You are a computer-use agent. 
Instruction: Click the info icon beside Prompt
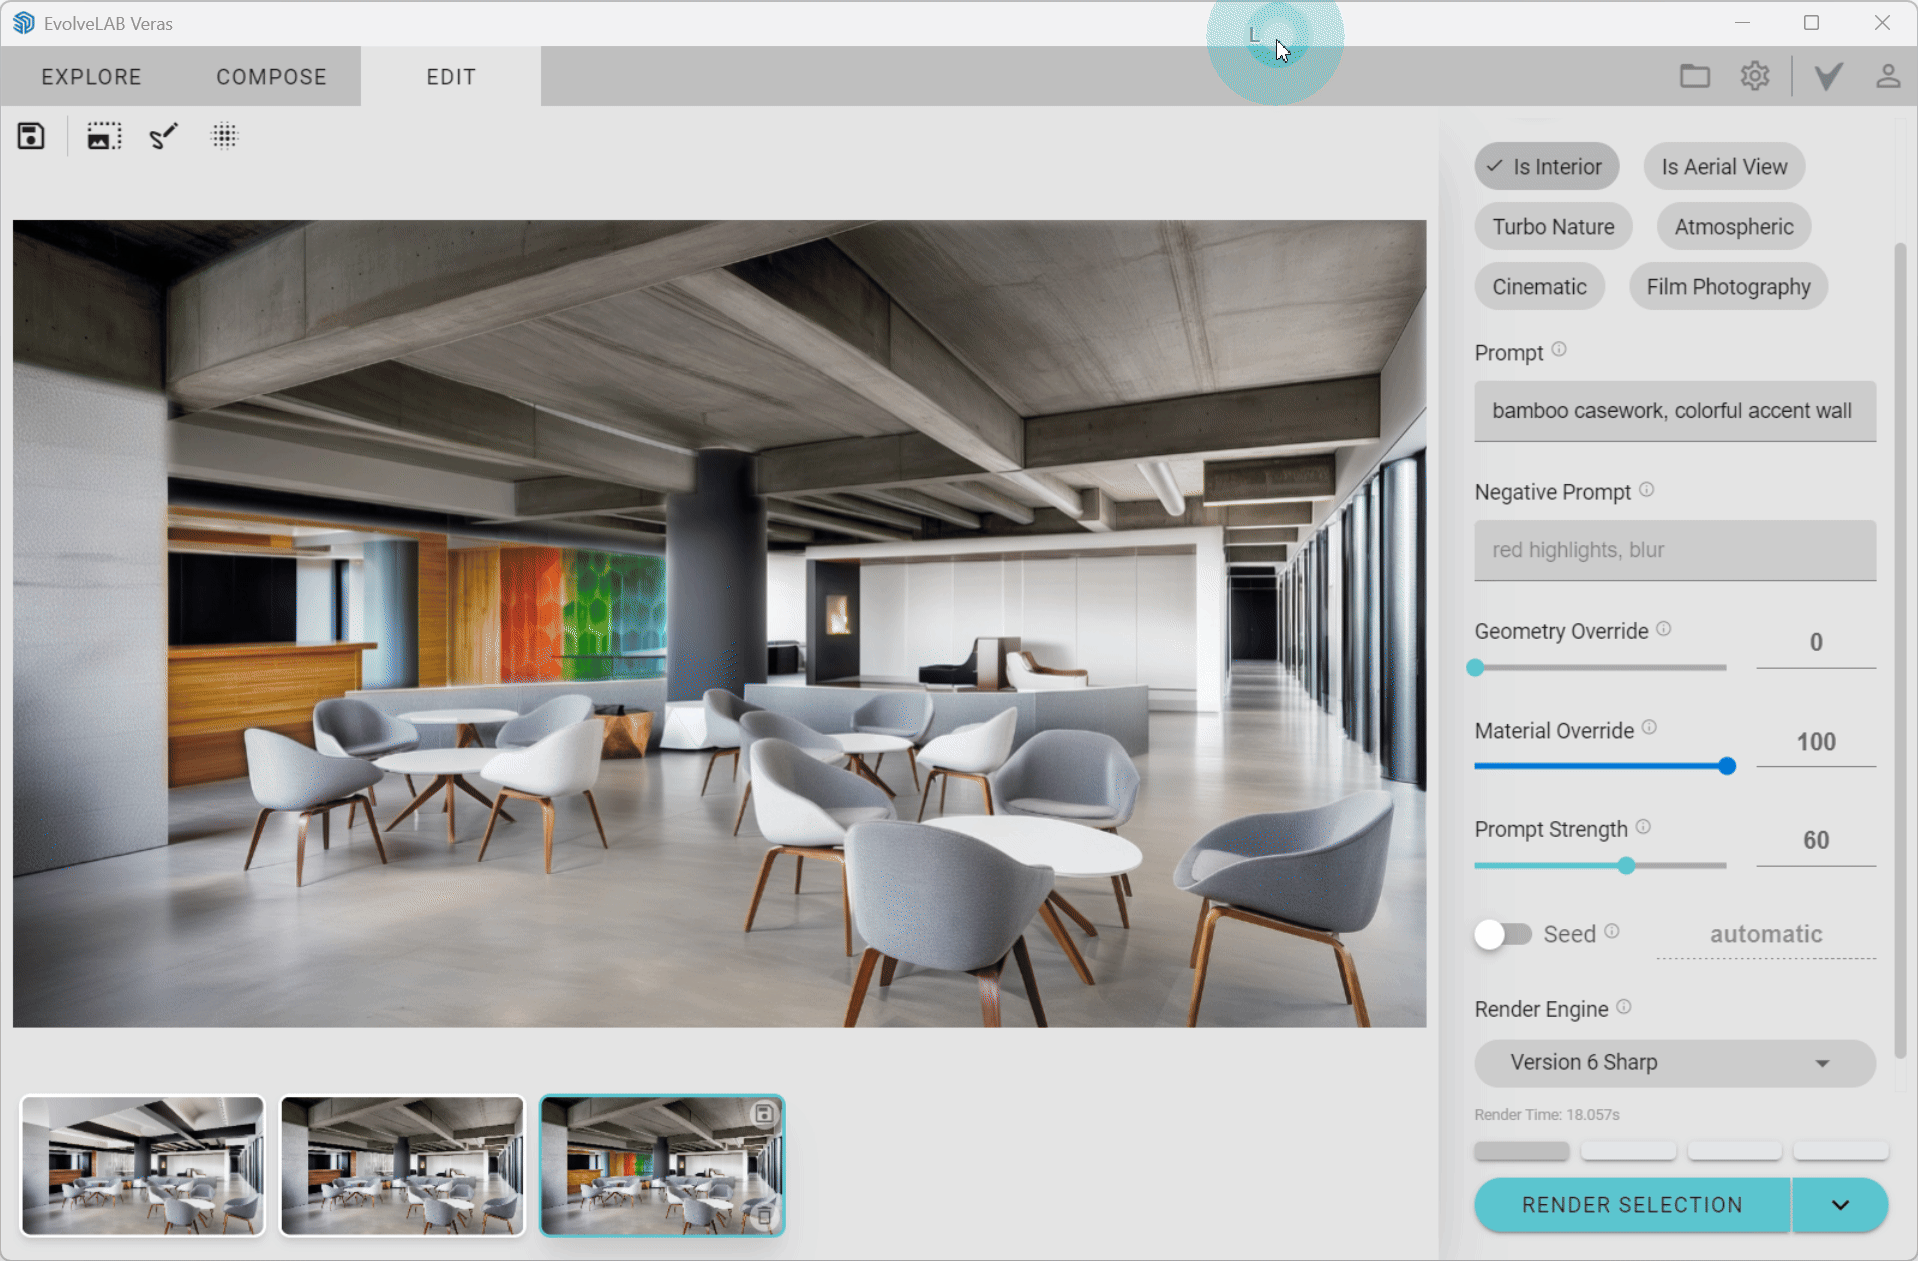coord(1558,350)
